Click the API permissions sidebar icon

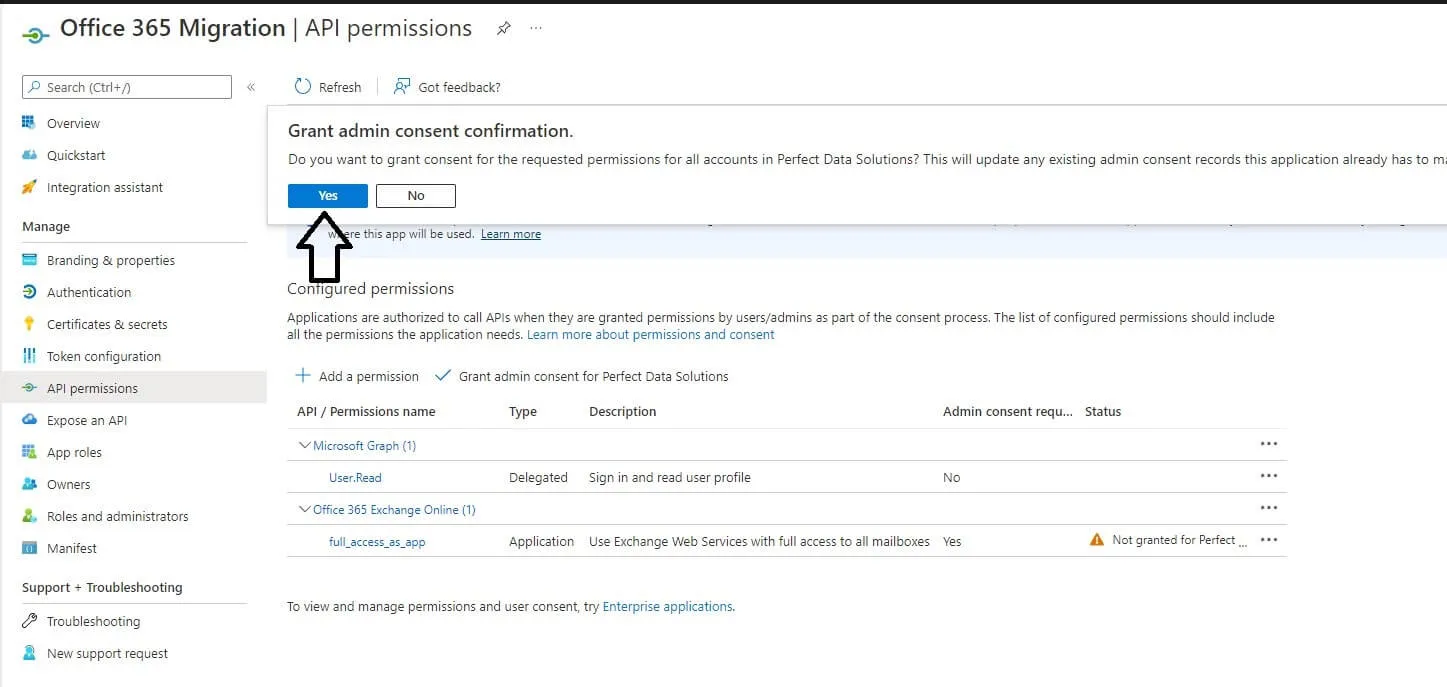click(29, 388)
